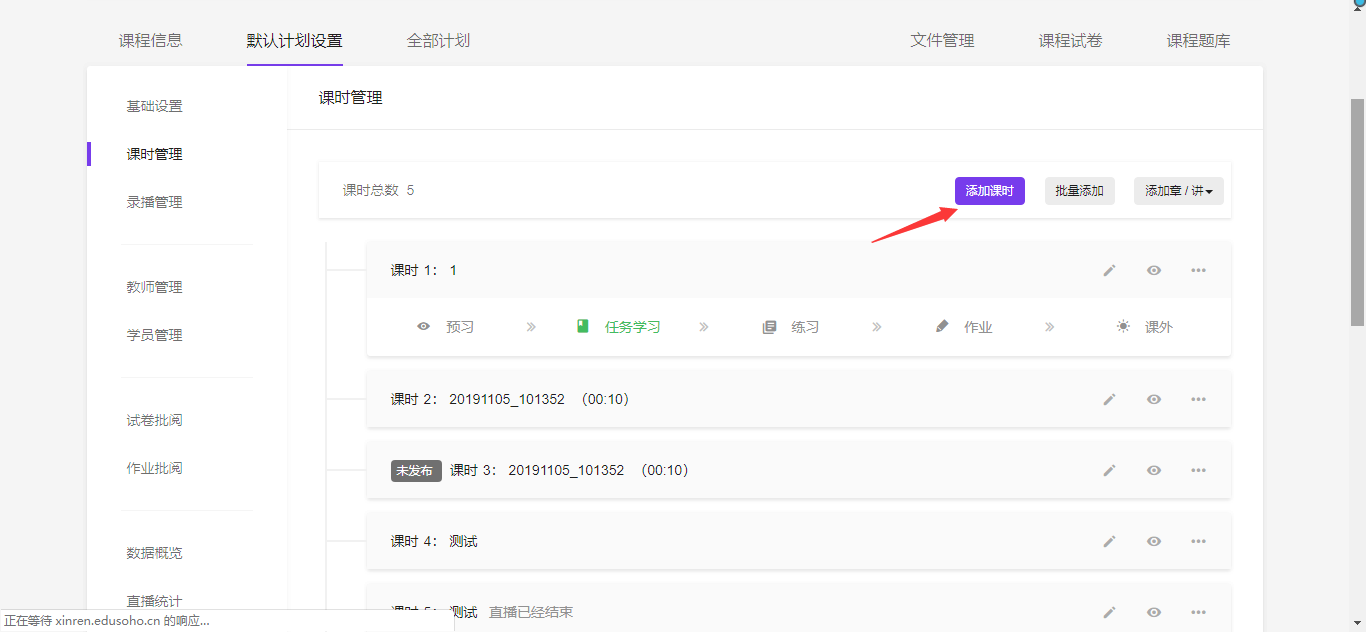Screen dimensions: 1366x632
Task: Open the more options ellipsis for 课时 1
Action: [x=1198, y=270]
